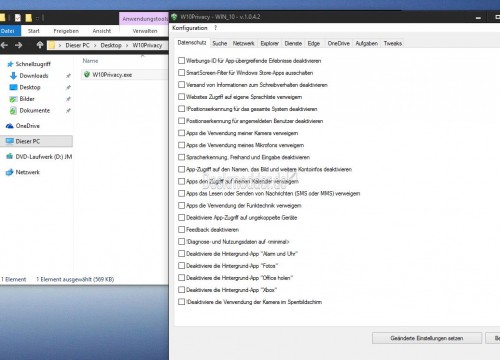
Task: Open the Datei ribbon tab in Explorer
Action: point(9,31)
